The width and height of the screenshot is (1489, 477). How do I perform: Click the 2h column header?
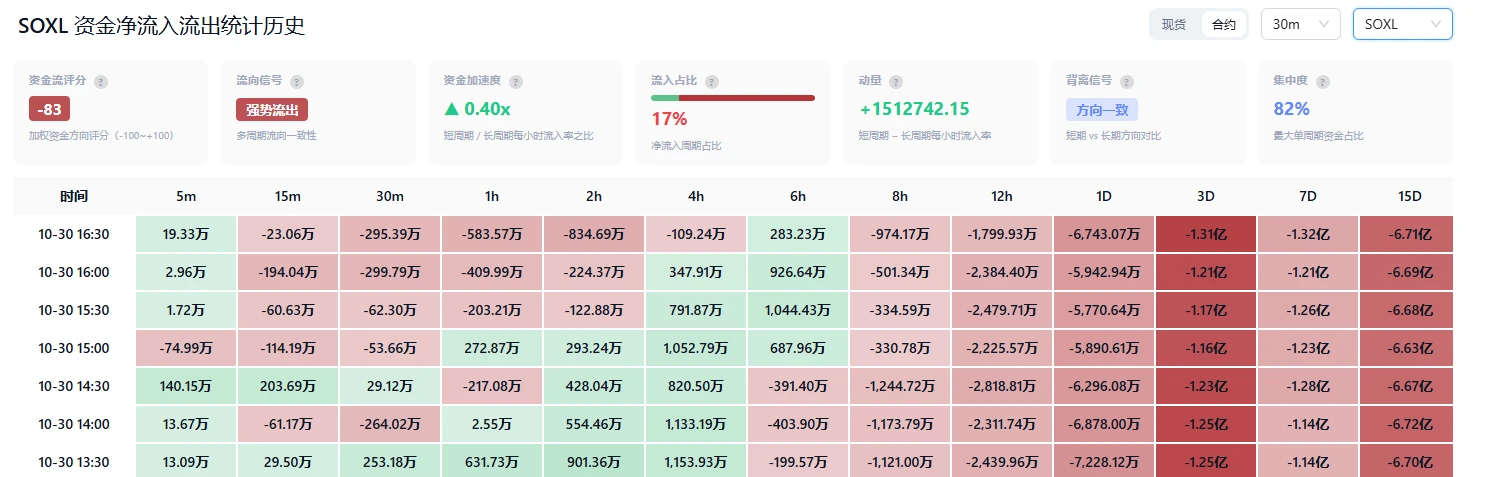[594, 196]
